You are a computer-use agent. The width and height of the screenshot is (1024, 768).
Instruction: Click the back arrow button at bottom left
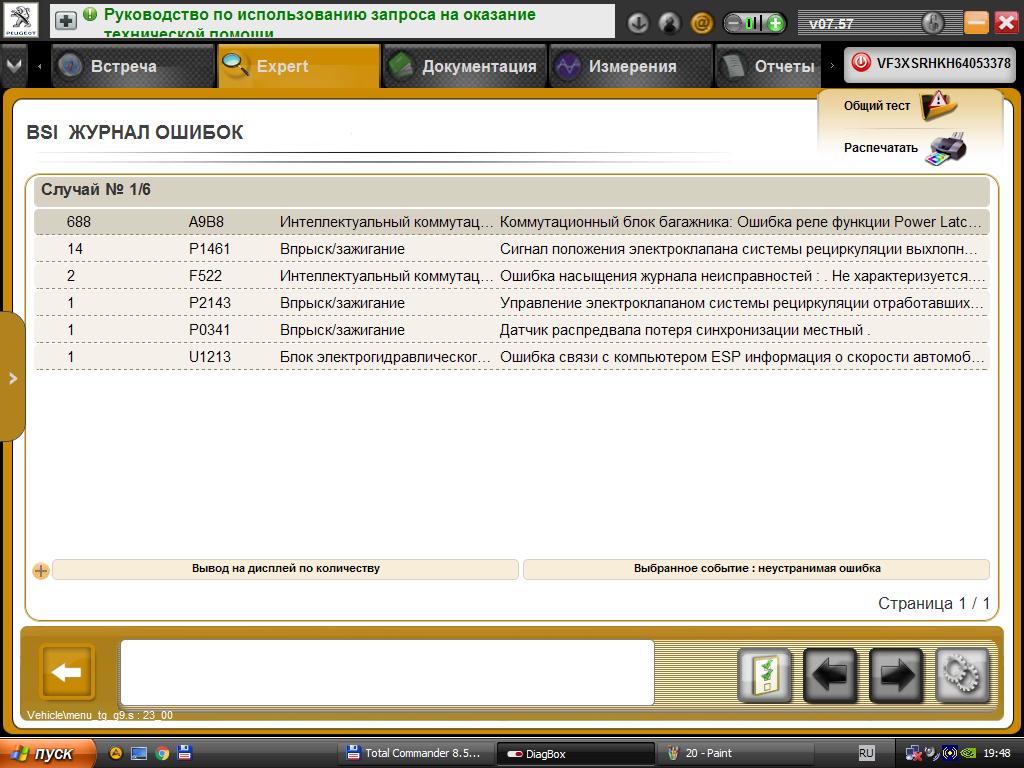[67, 672]
